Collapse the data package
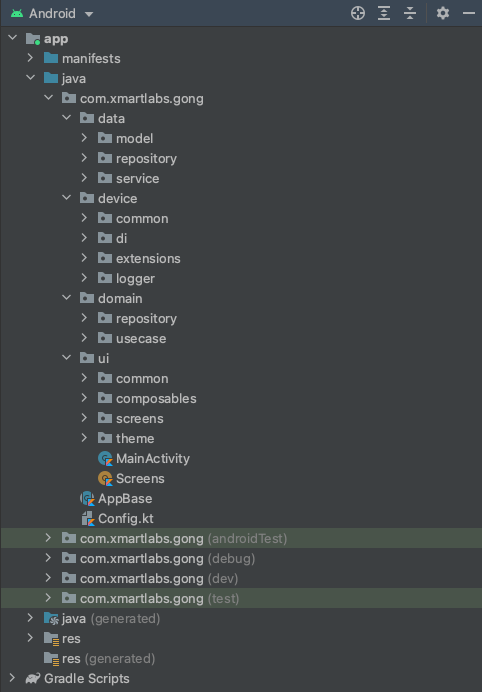482x692 pixels. 66,118
